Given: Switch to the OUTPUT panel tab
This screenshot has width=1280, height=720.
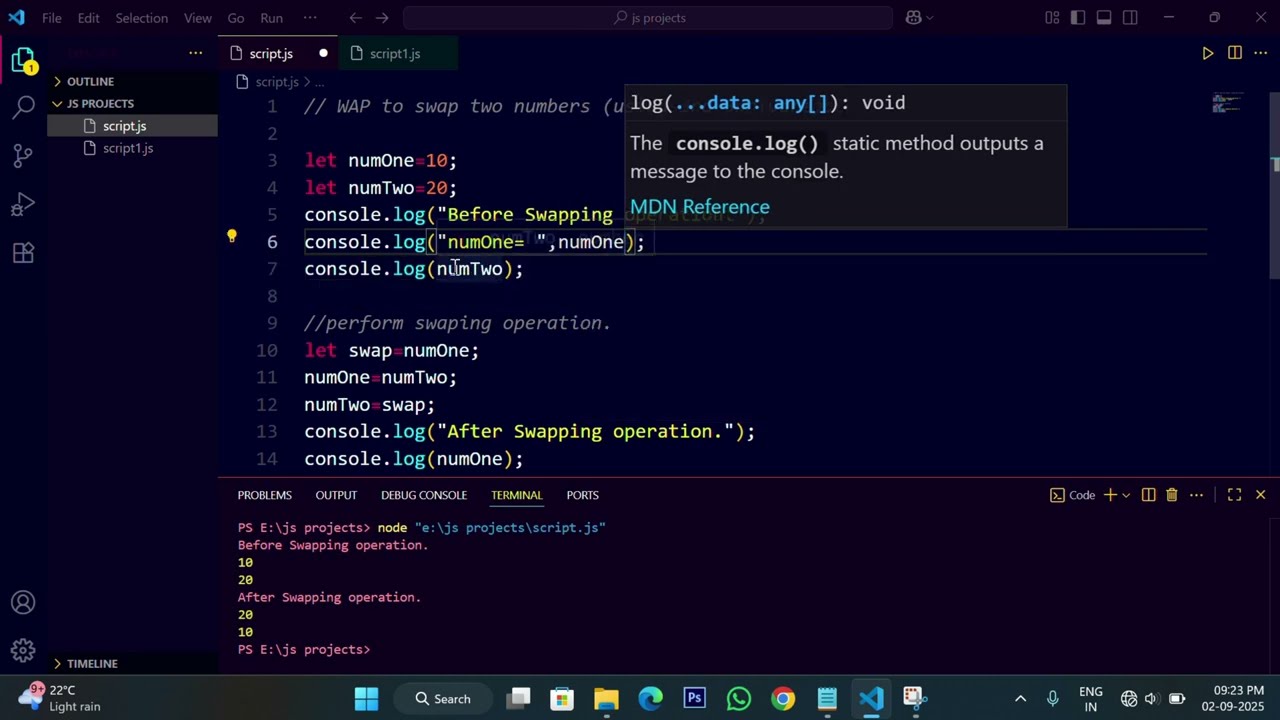Looking at the screenshot, I should pyautogui.click(x=336, y=495).
